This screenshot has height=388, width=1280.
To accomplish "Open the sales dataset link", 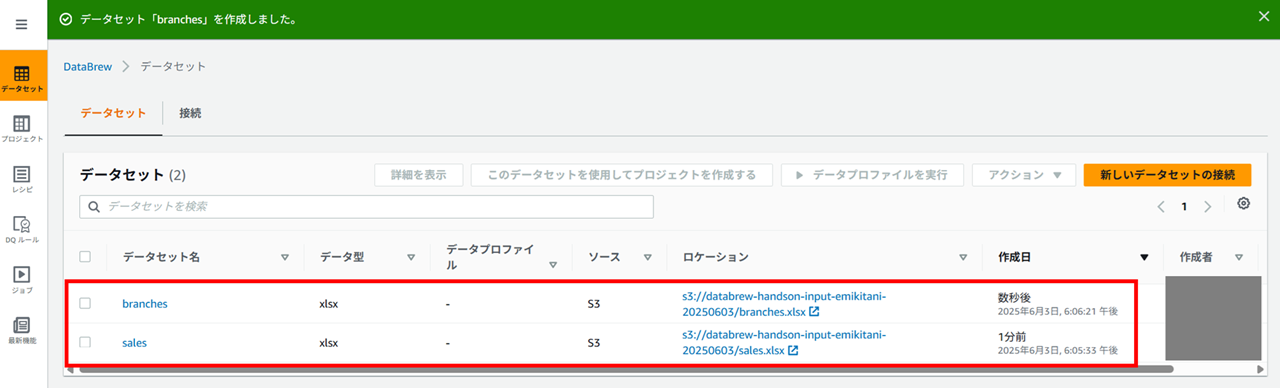I will click(x=135, y=342).
